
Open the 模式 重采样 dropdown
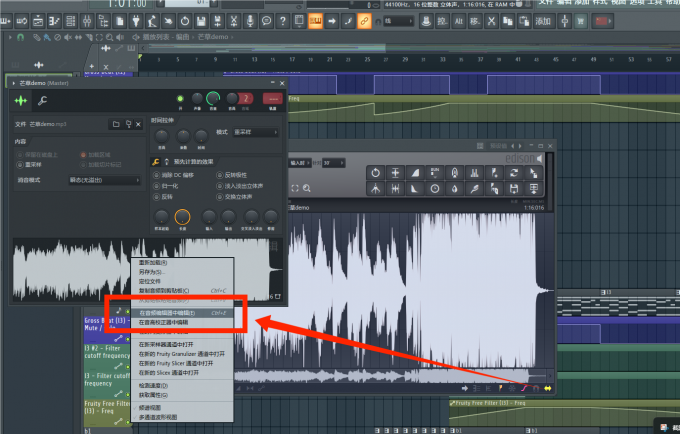point(256,132)
